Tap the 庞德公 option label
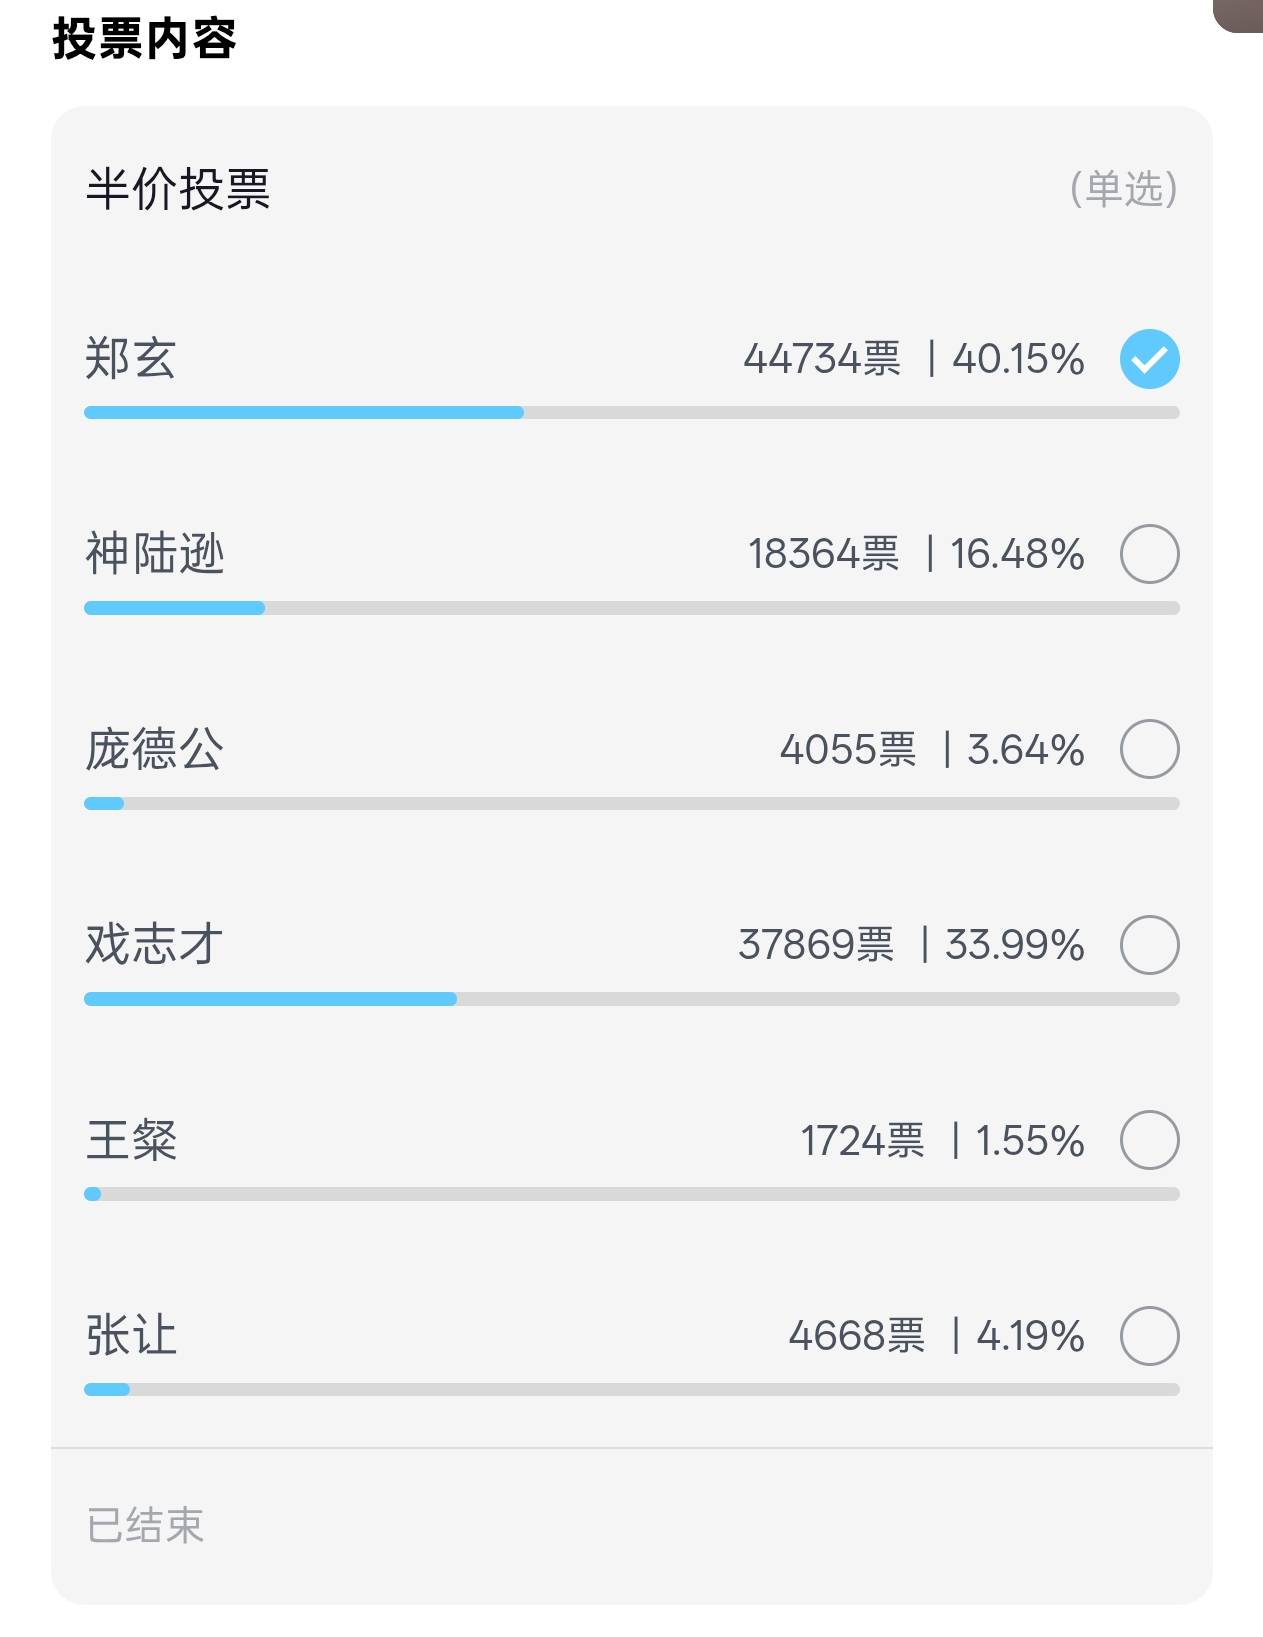Viewport: 1263px width, 1637px height. coord(155,749)
